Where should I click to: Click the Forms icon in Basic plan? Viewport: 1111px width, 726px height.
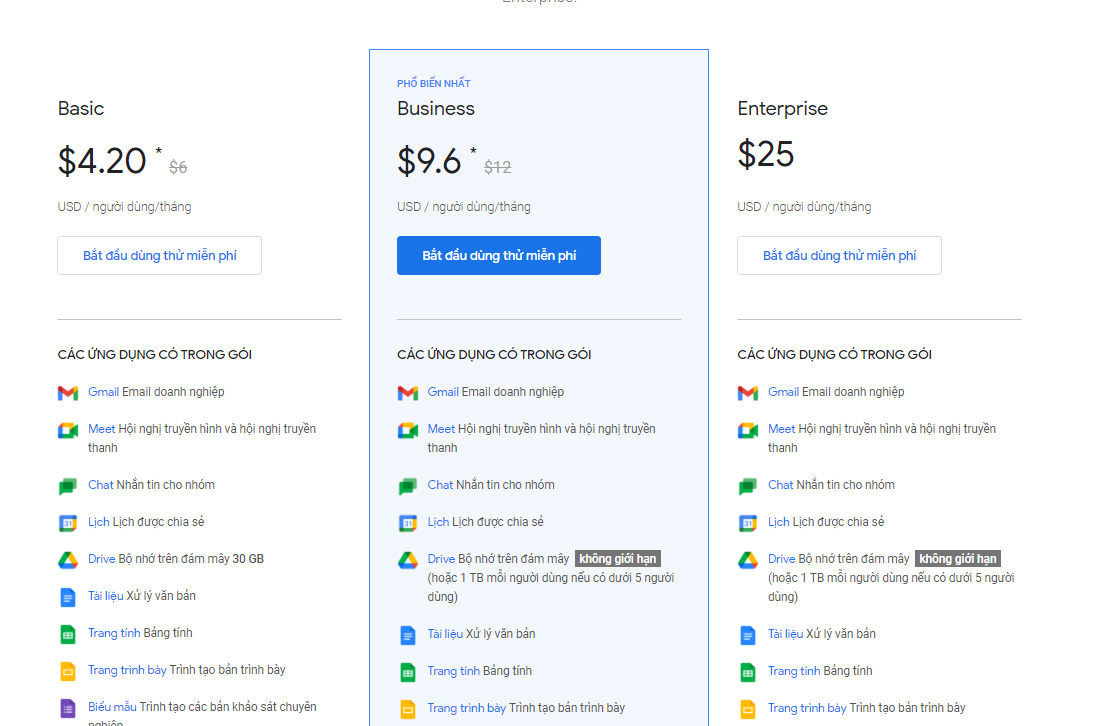click(x=68, y=708)
